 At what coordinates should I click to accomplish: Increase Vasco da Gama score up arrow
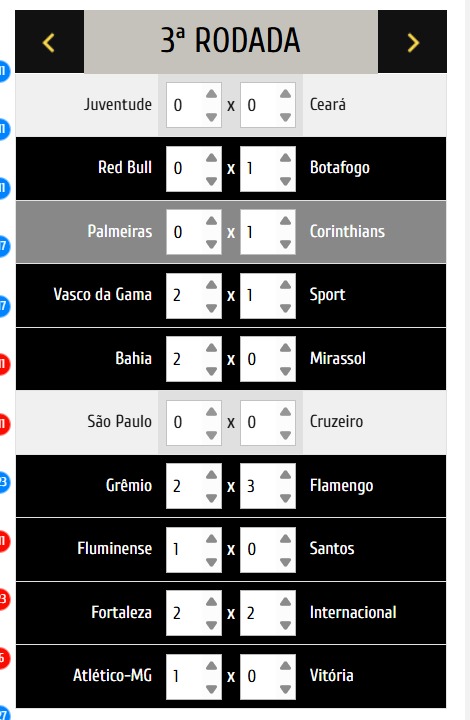211,285
